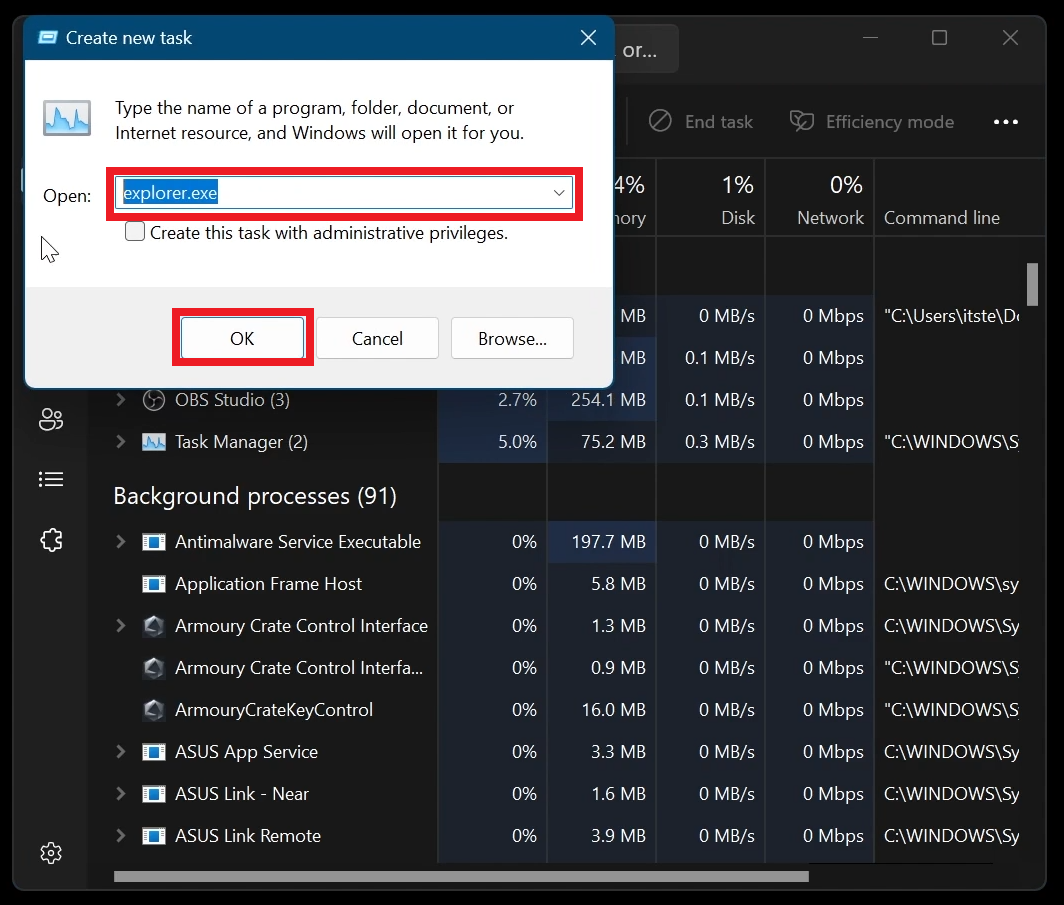Expand the ASUS App Service process
Screen dimensions: 1064x905
click(x=119, y=751)
